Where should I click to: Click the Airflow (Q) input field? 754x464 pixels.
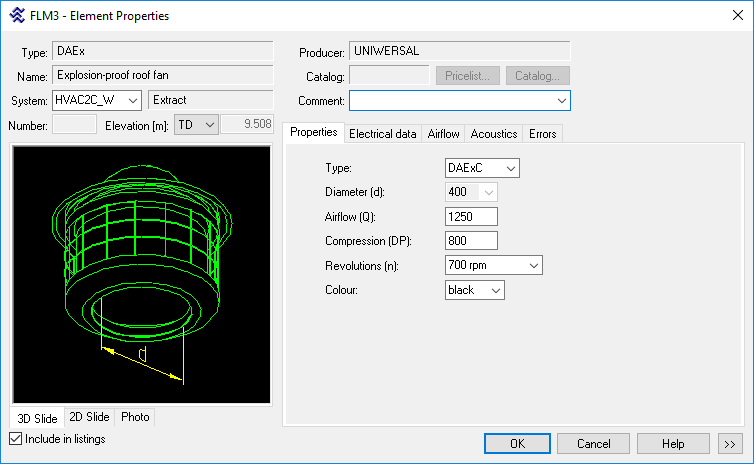pyautogui.click(x=471, y=216)
